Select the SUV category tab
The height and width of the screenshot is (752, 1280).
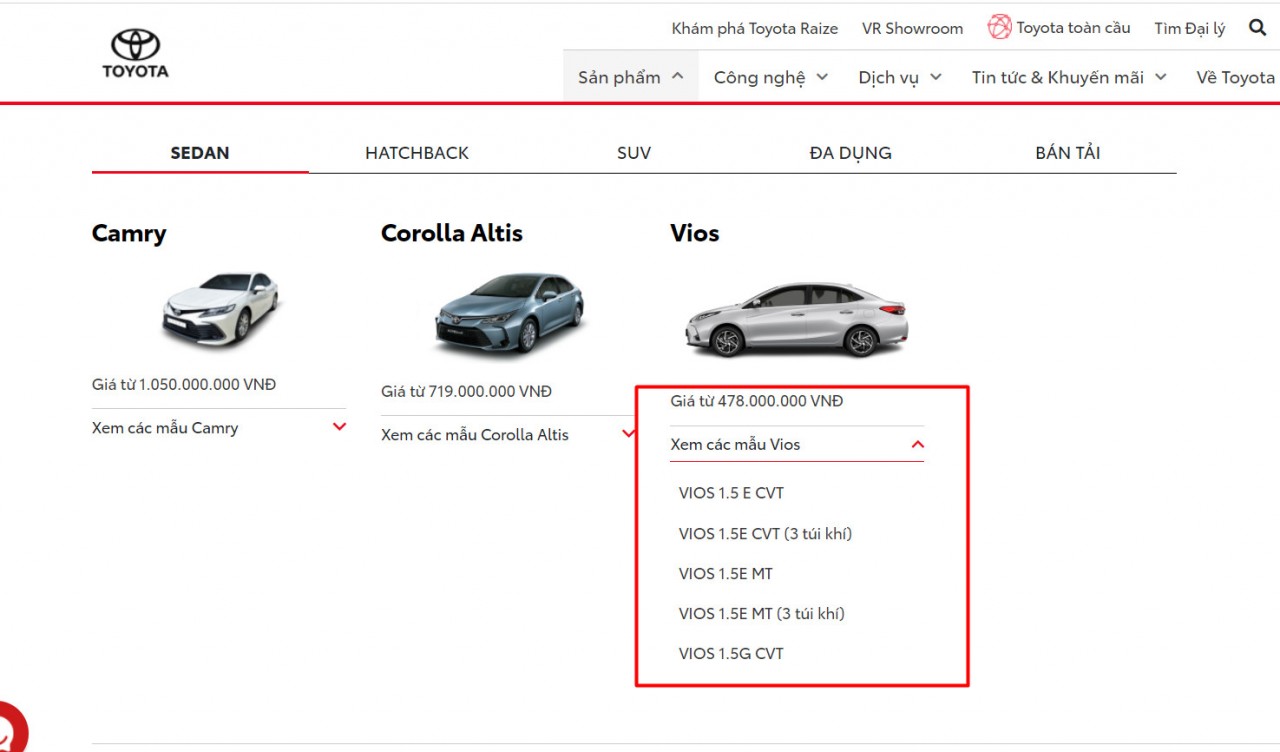click(x=634, y=152)
